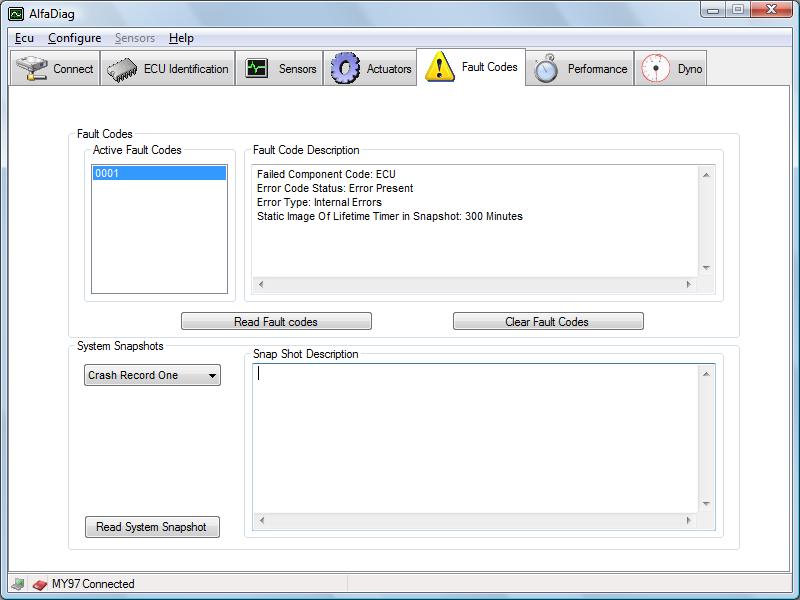Click the Performance stopwatch icon
Image resolution: width=800 pixels, height=600 pixels.
coord(546,68)
